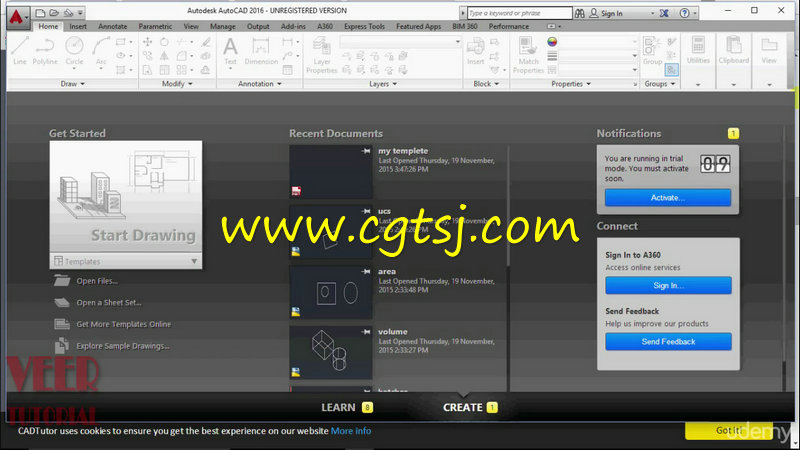Click the Recent Documents scrollbar

[x=508, y=206]
